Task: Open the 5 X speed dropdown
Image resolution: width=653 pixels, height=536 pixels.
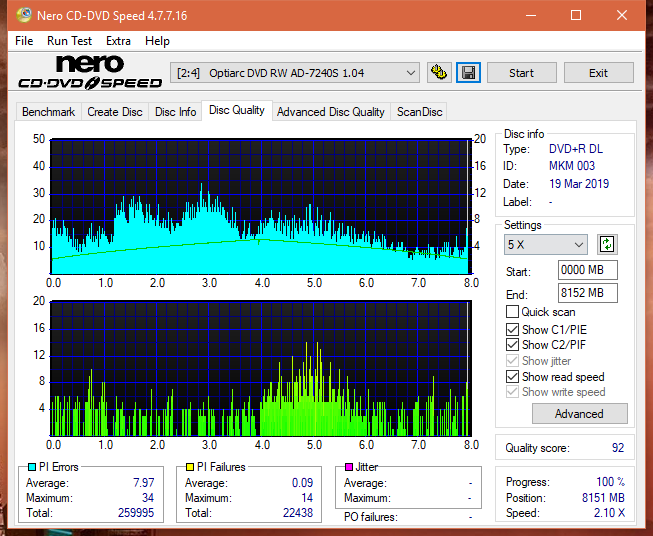Action: (x=546, y=244)
